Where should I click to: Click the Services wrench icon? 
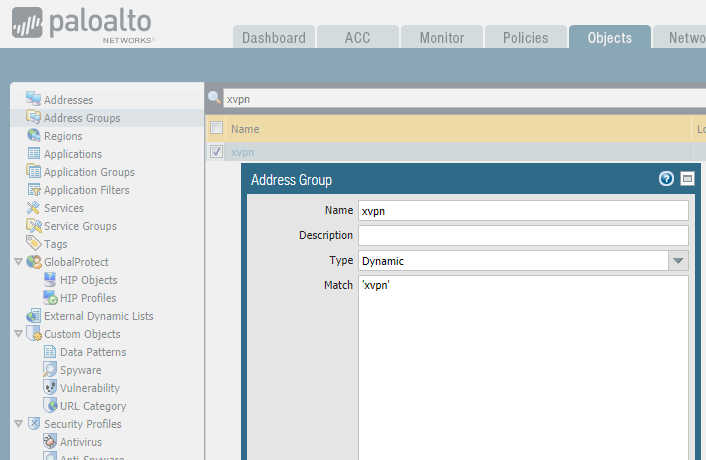tap(34, 207)
